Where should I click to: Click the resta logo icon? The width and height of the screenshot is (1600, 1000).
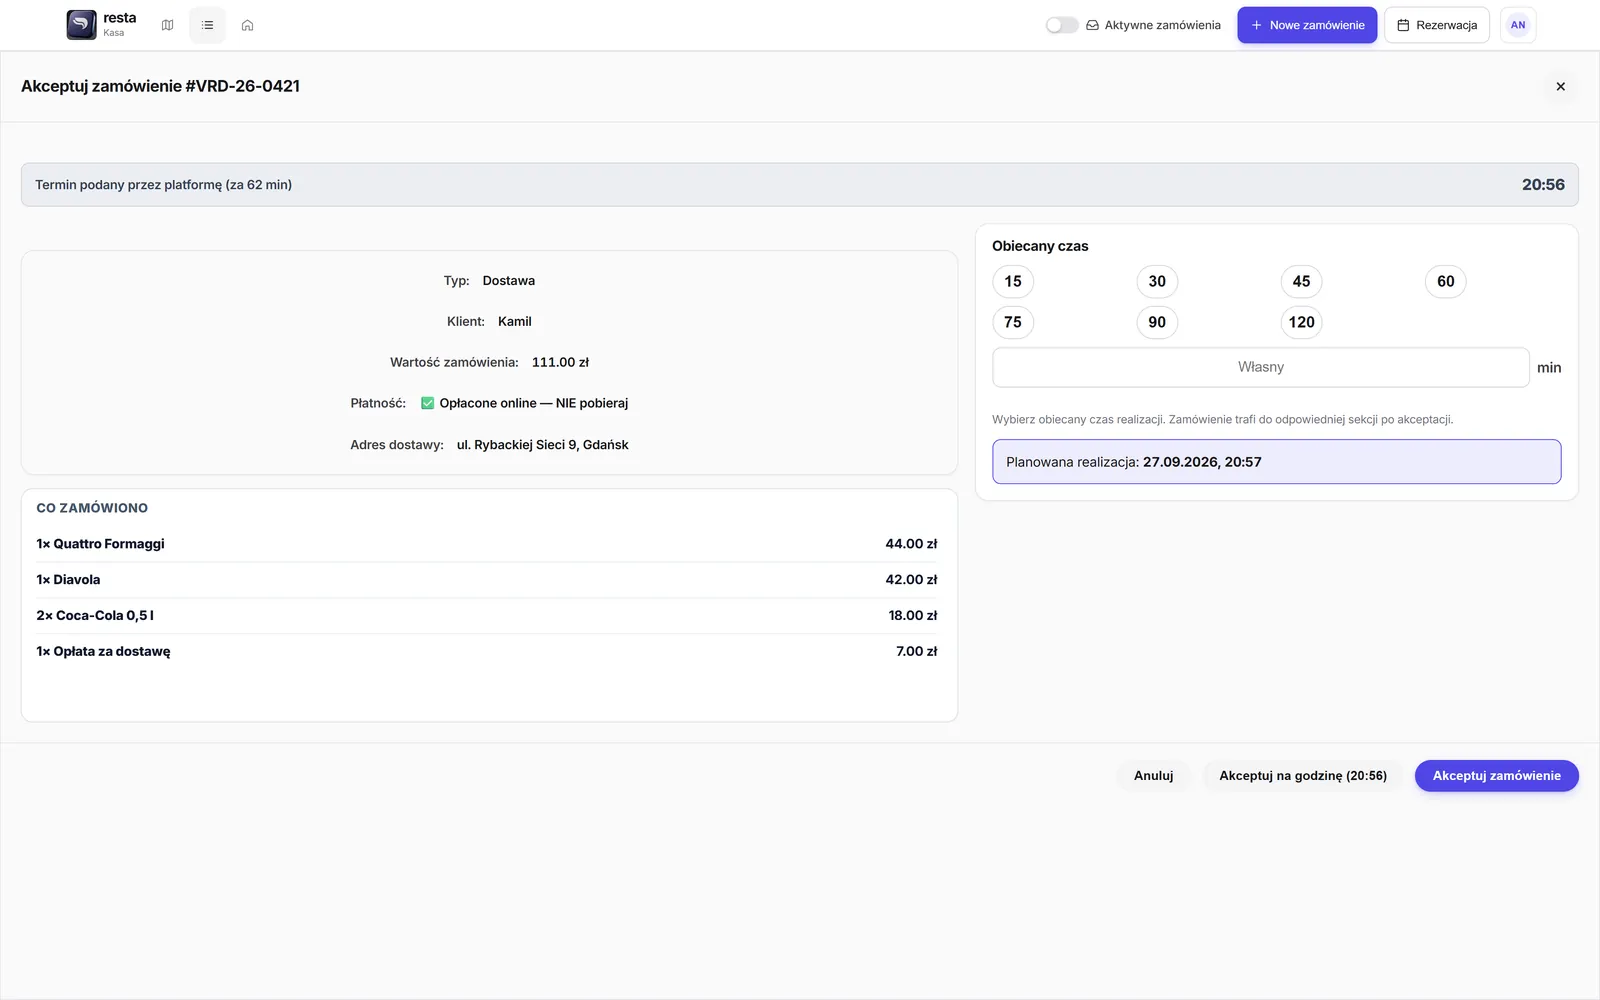click(81, 25)
